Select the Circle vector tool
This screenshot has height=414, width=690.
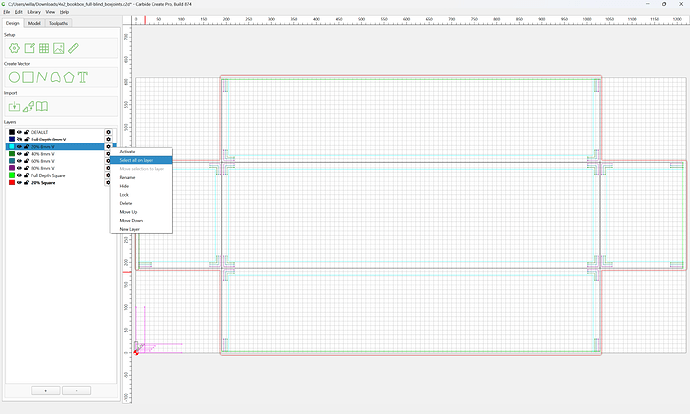click(14, 77)
